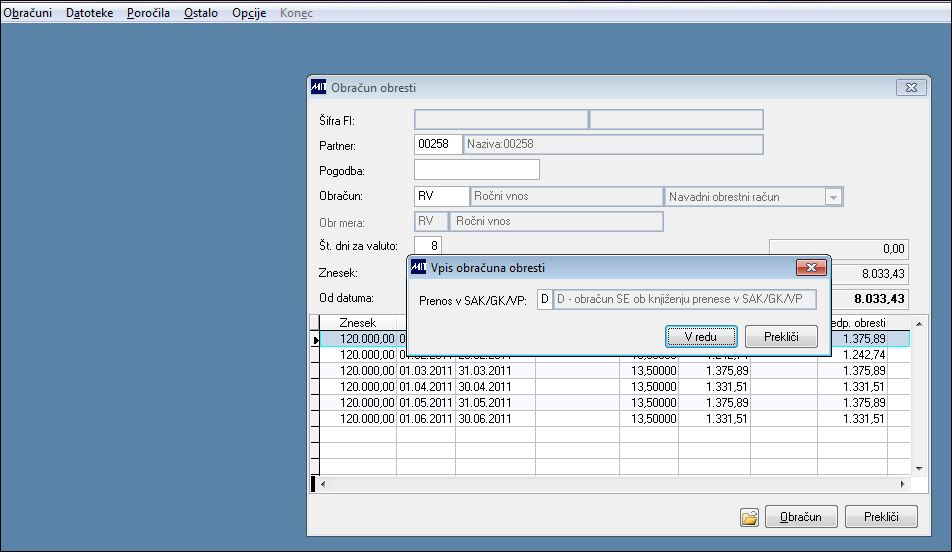The width and height of the screenshot is (952, 552).
Task: Close the Obračun obresti window
Action: 911,88
